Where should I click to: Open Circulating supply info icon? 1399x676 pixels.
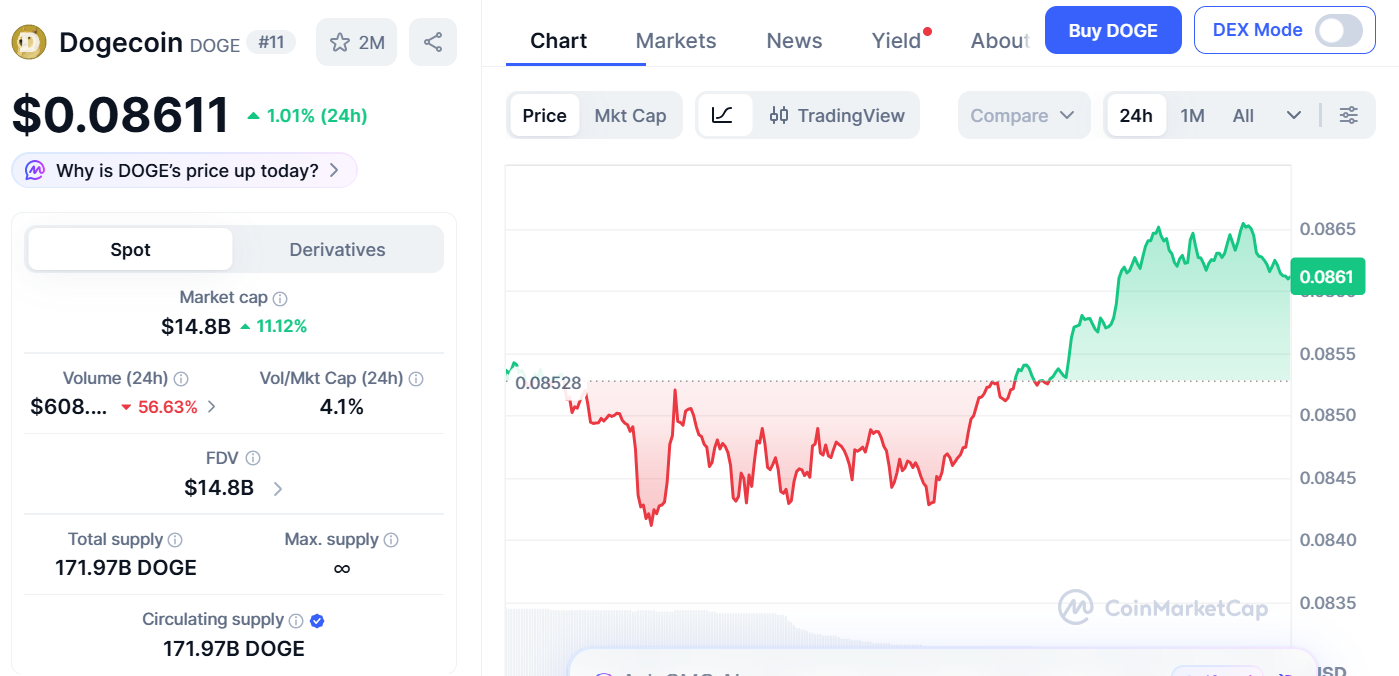[295, 620]
